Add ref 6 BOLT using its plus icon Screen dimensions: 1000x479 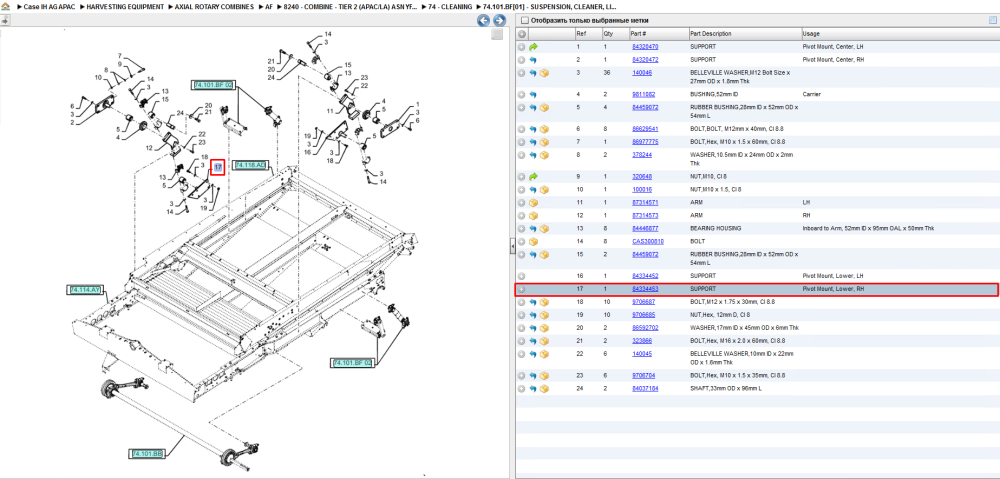coord(522,129)
